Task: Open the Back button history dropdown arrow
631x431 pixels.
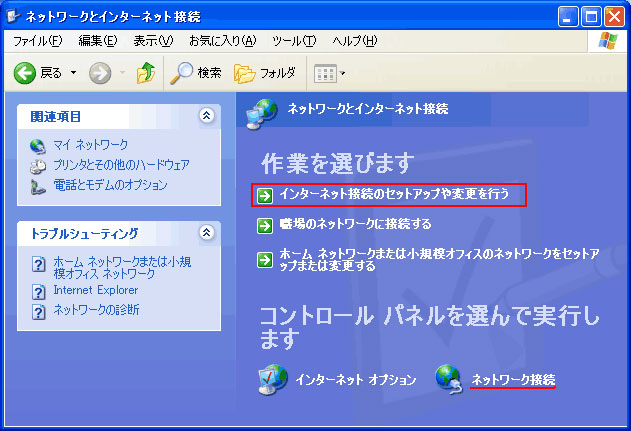Action: (x=73, y=73)
